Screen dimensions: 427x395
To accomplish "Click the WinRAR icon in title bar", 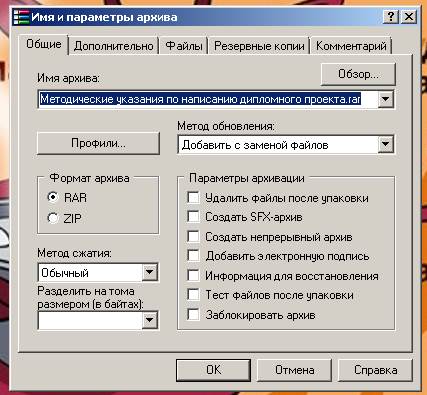I will pos(21,17).
